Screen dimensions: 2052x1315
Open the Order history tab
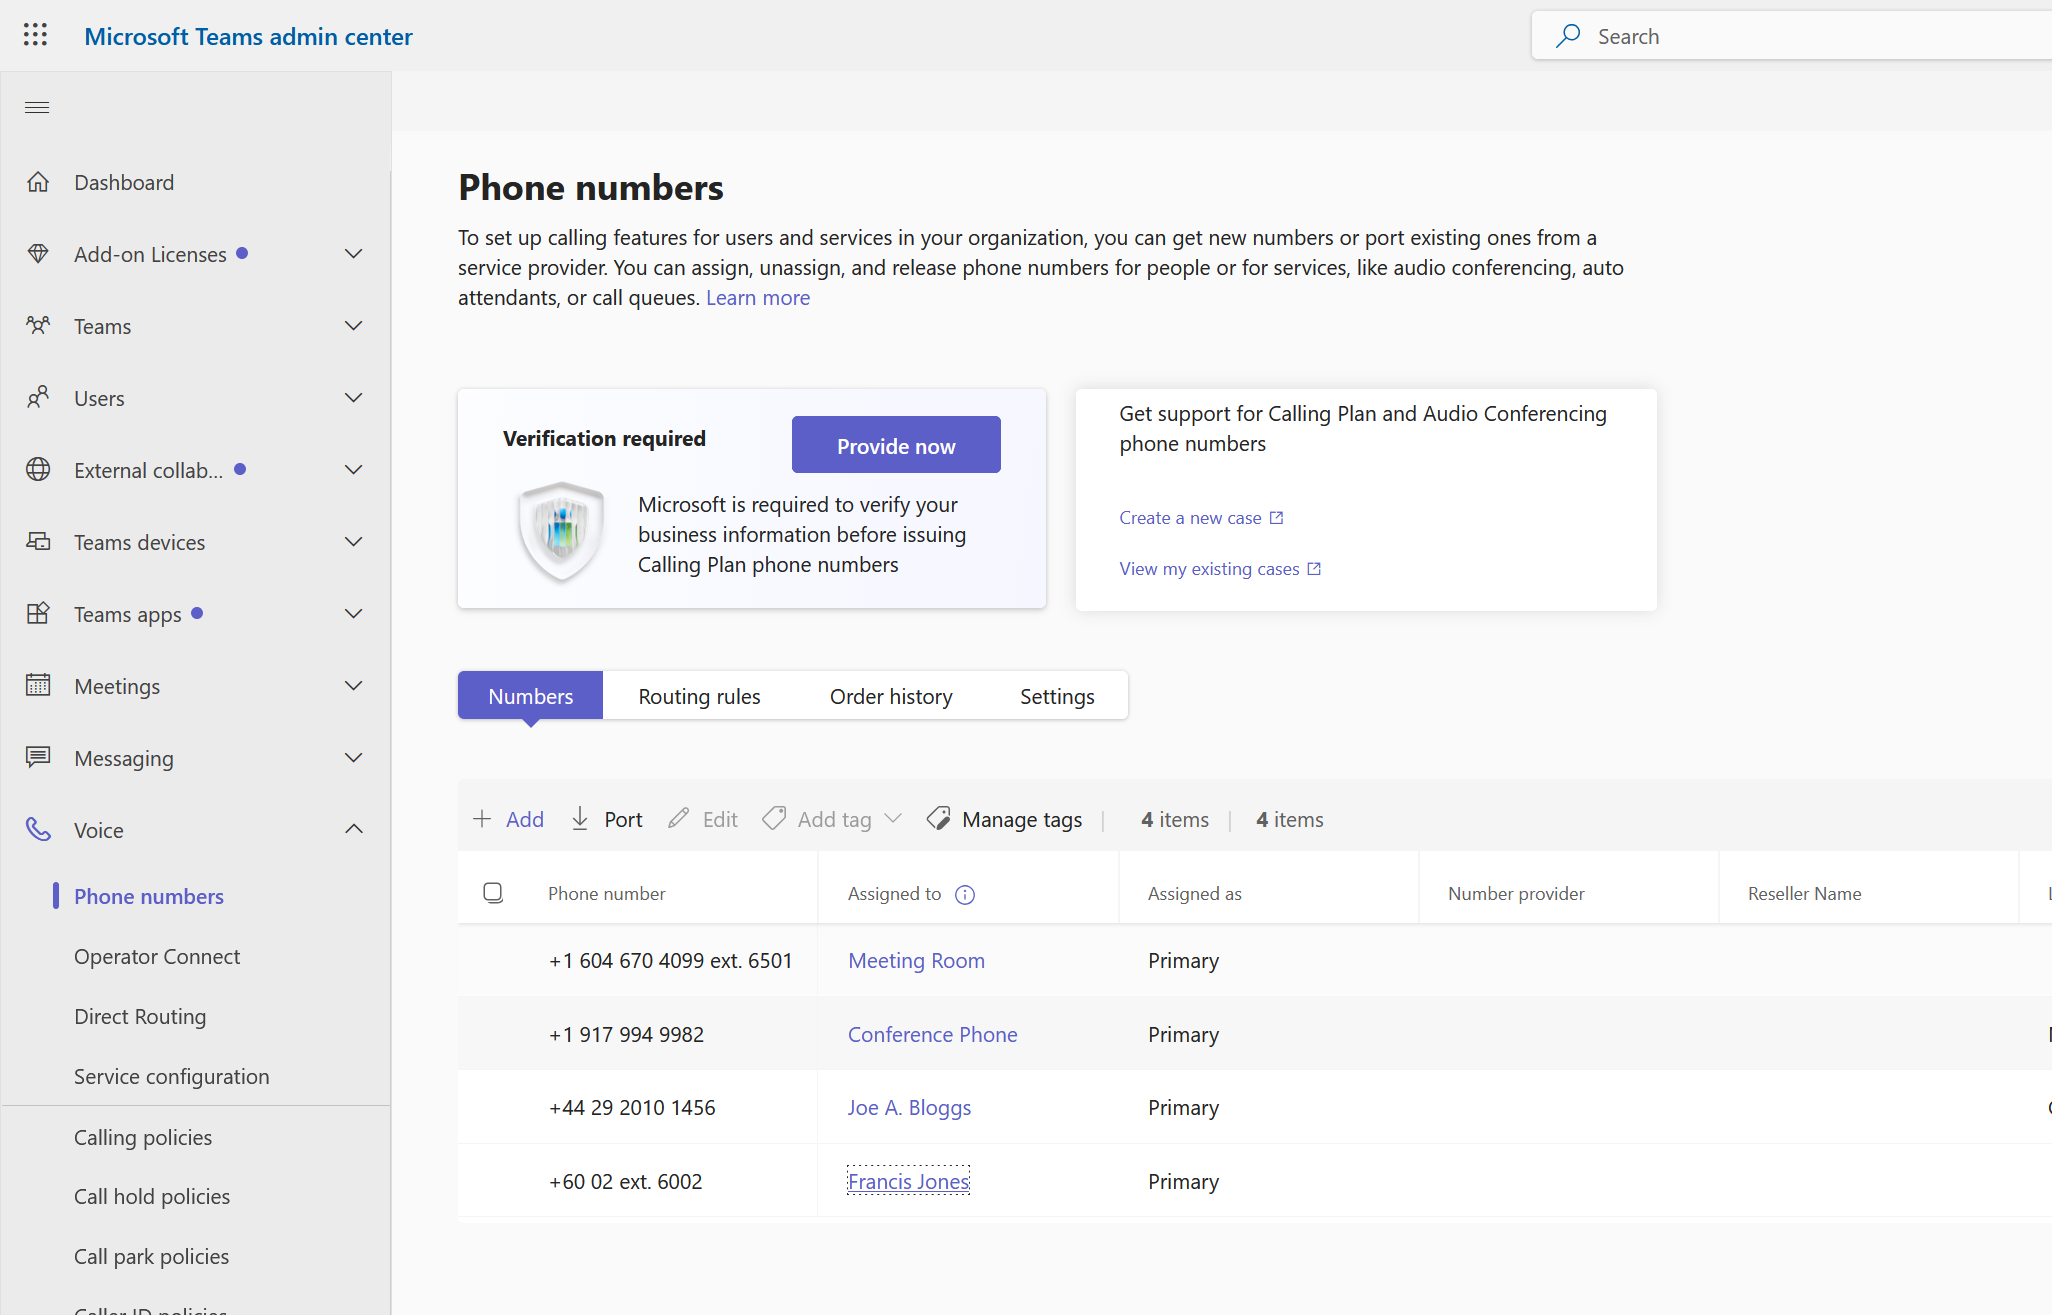[x=891, y=696]
